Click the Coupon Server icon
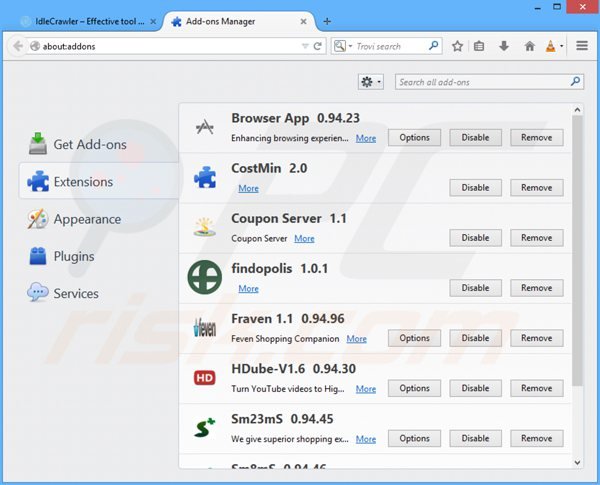 [204, 227]
